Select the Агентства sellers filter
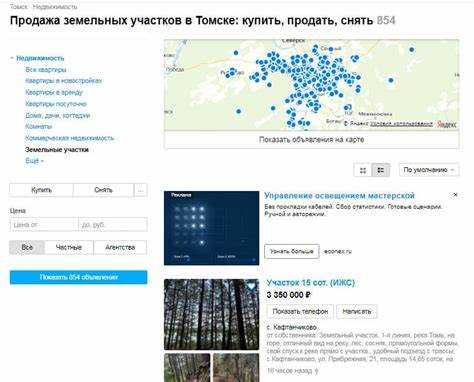This screenshot has height=382, width=474. tap(120, 247)
